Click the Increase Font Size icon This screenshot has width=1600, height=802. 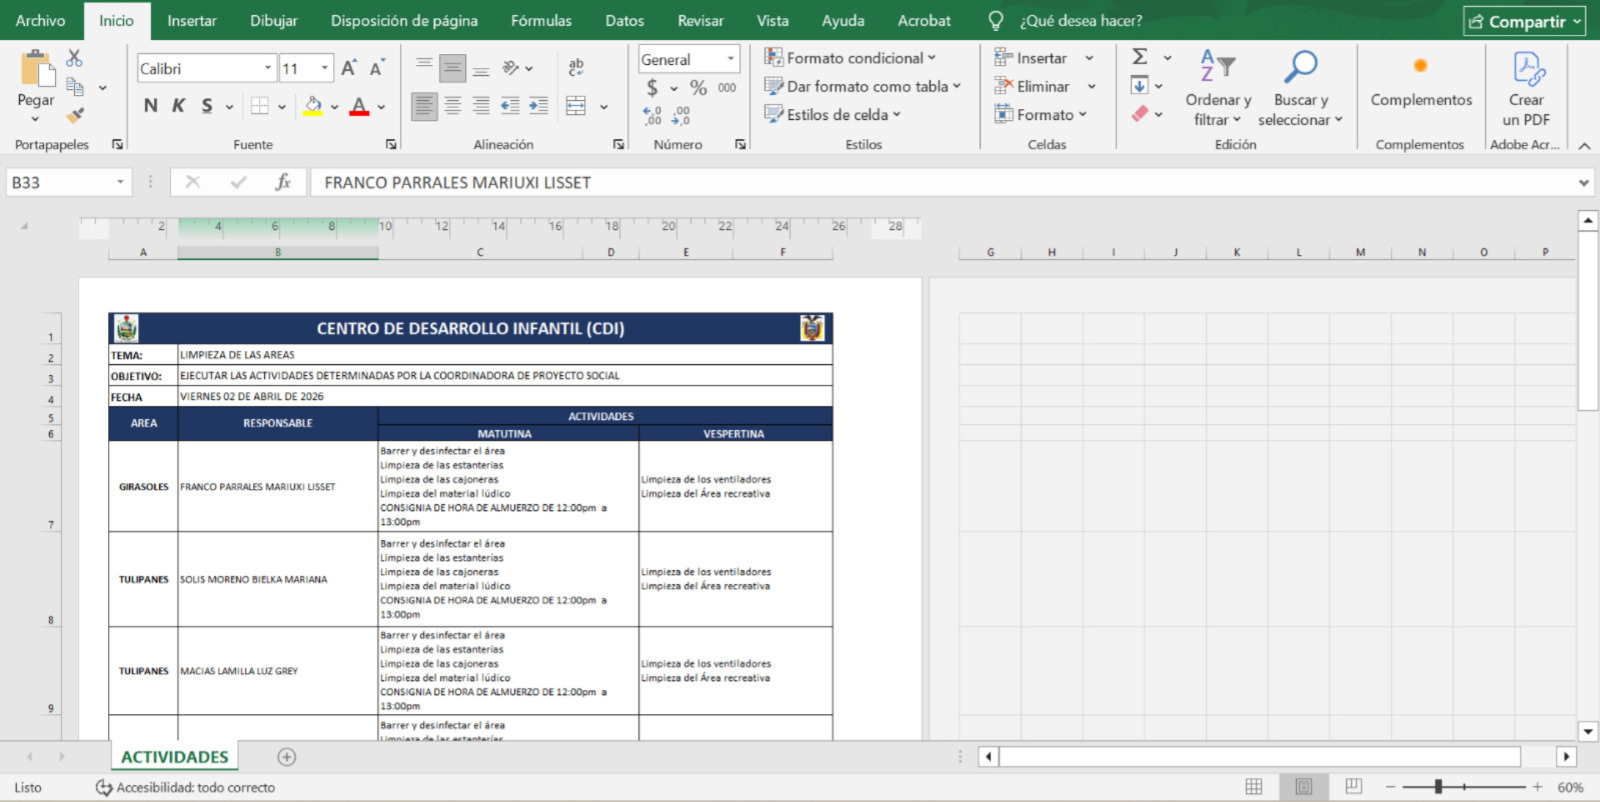[348, 68]
